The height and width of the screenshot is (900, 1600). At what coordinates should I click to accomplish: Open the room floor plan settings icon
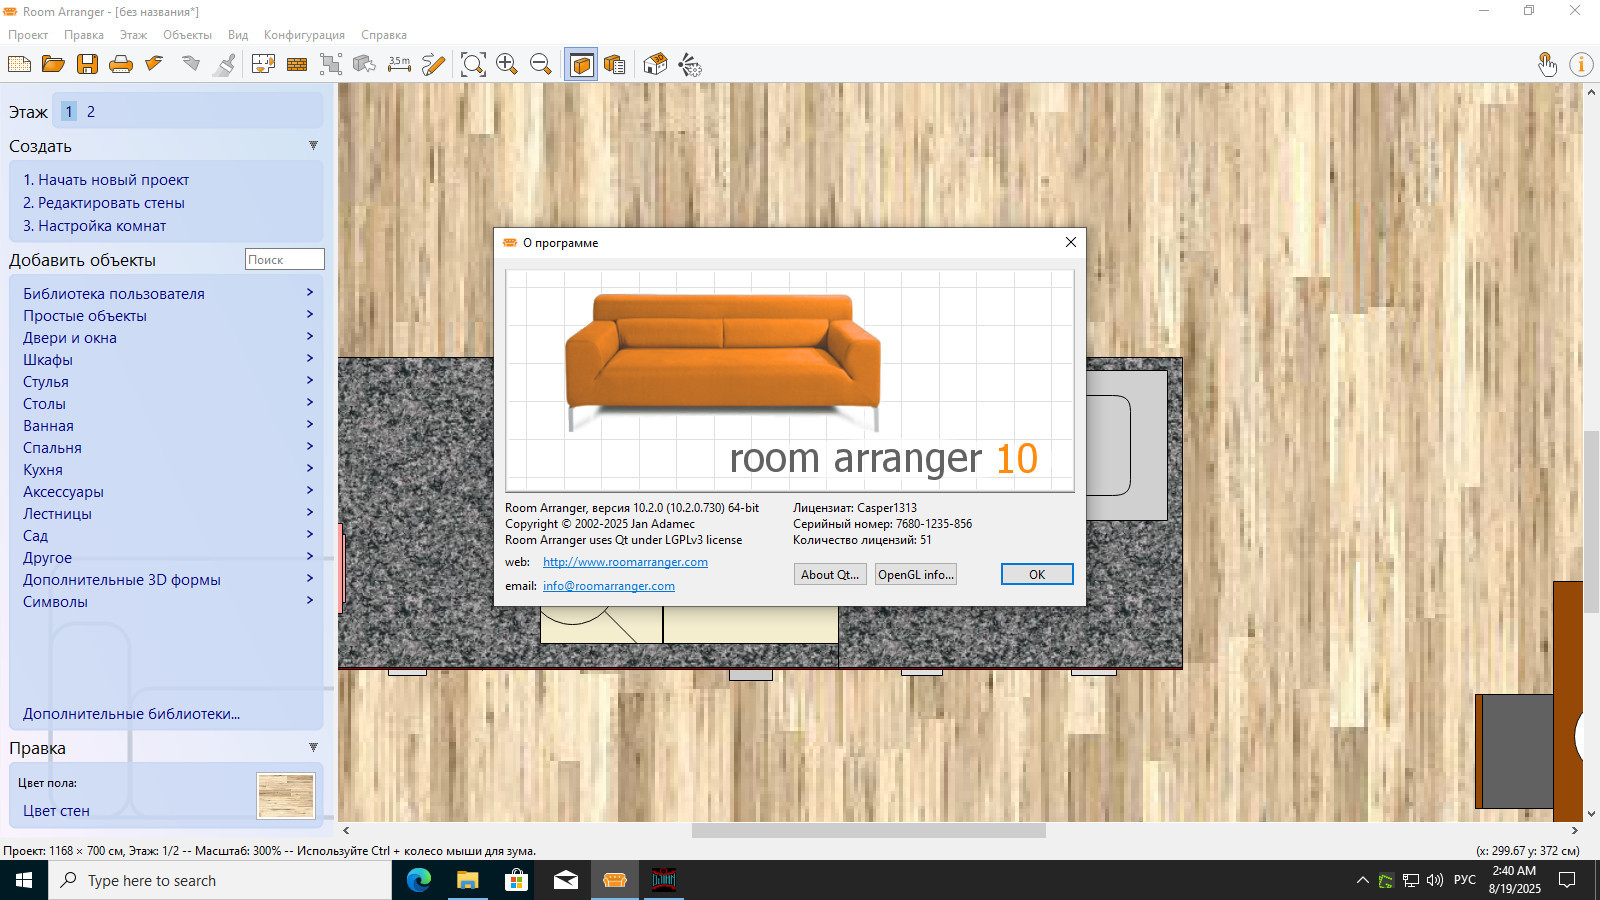point(263,64)
